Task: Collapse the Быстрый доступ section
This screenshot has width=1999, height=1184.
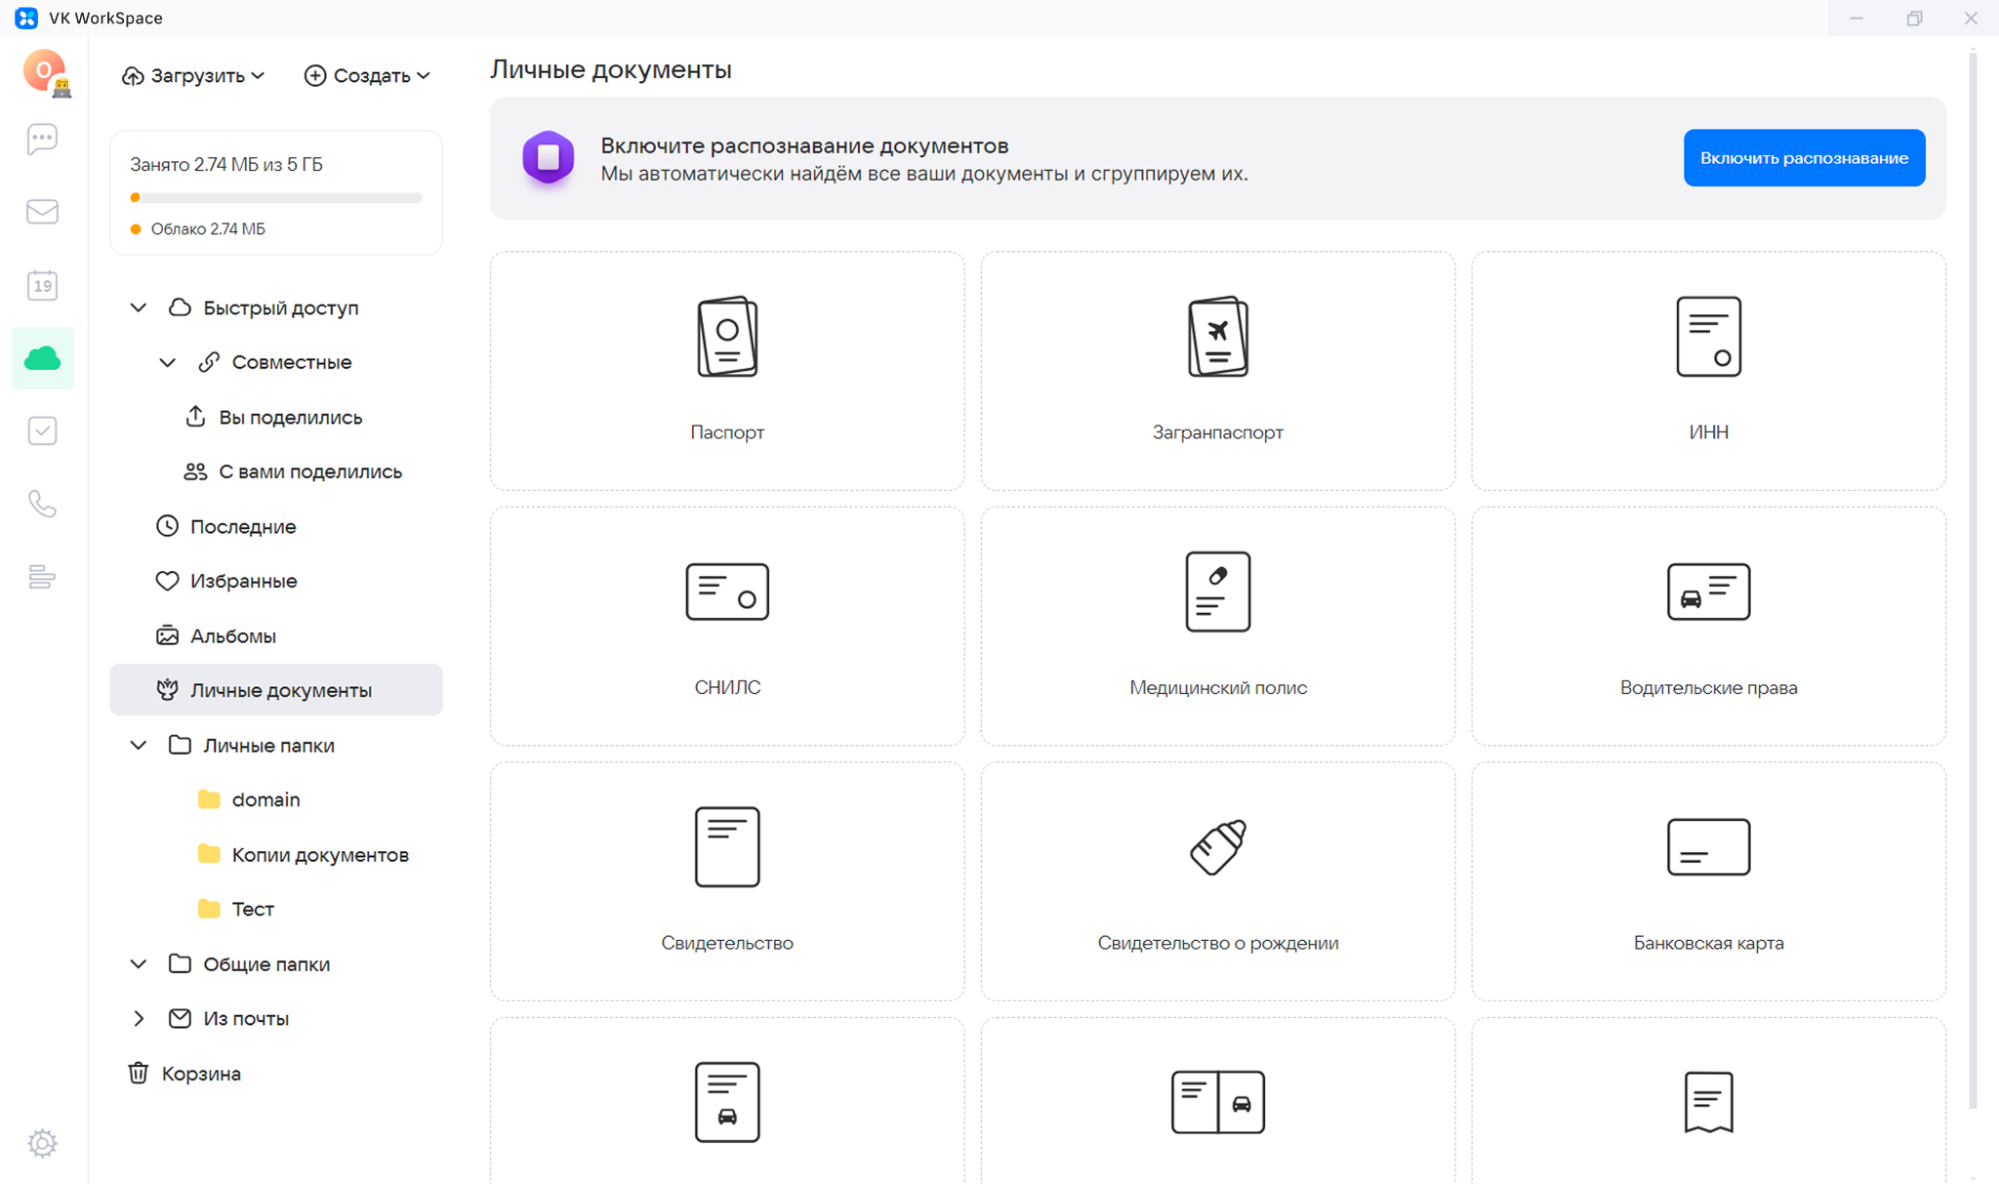Action: pyautogui.click(x=139, y=308)
